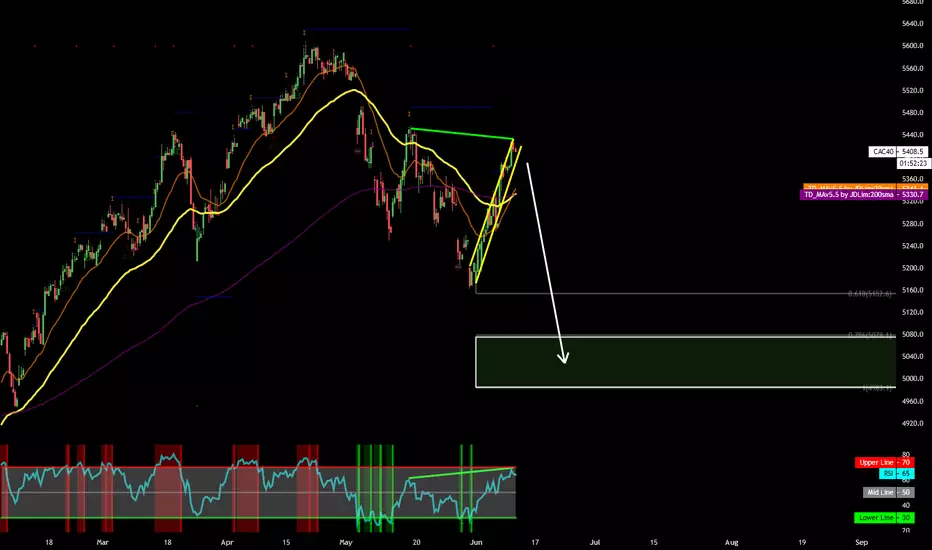Click the 5240.0 price axis value

912,246
